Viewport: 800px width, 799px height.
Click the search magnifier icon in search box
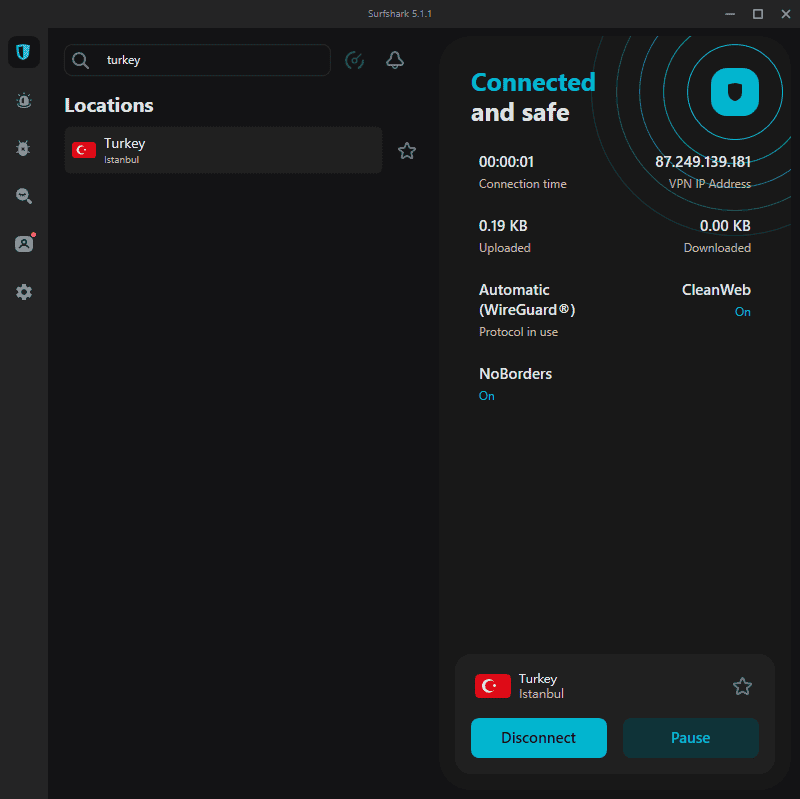80,60
